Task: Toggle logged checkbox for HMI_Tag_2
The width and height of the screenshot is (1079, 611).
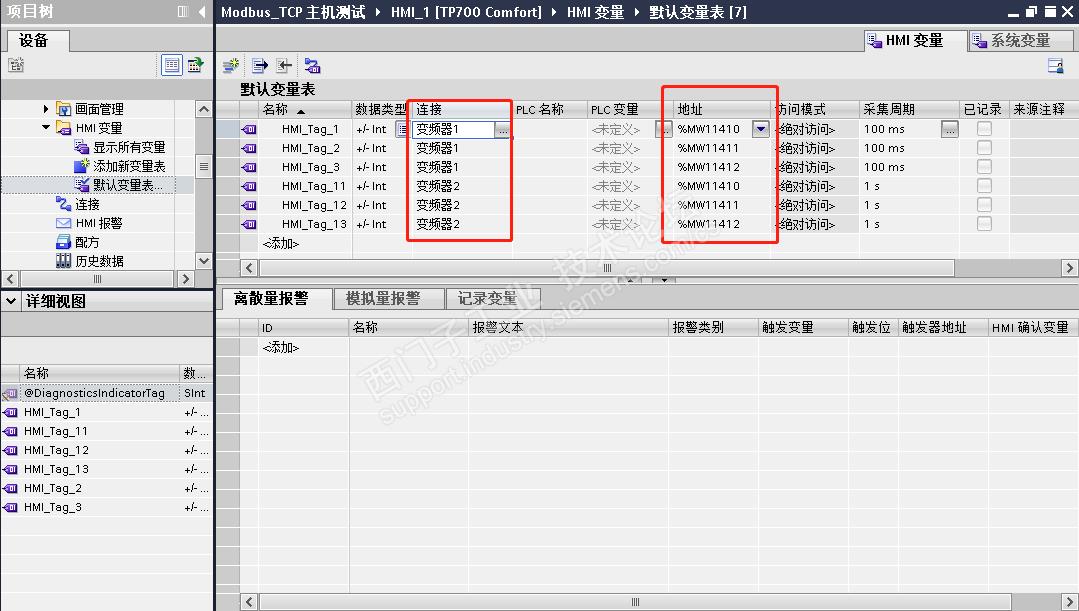Action: click(985, 148)
